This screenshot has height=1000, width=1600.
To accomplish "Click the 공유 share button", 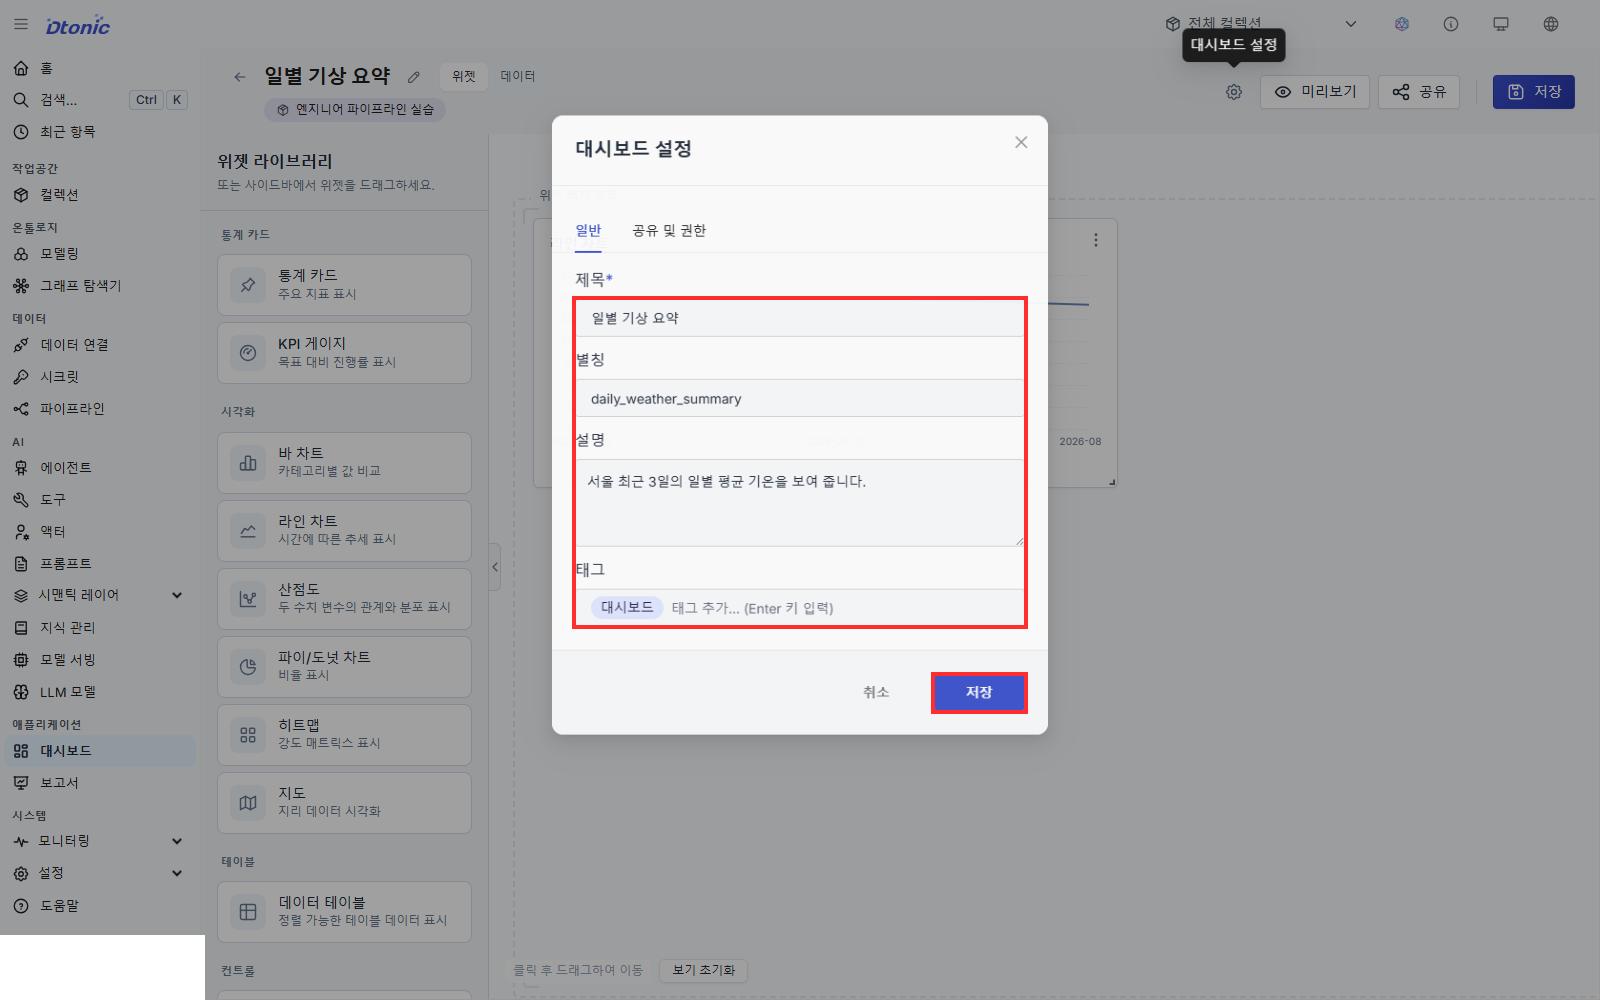I will (1419, 92).
